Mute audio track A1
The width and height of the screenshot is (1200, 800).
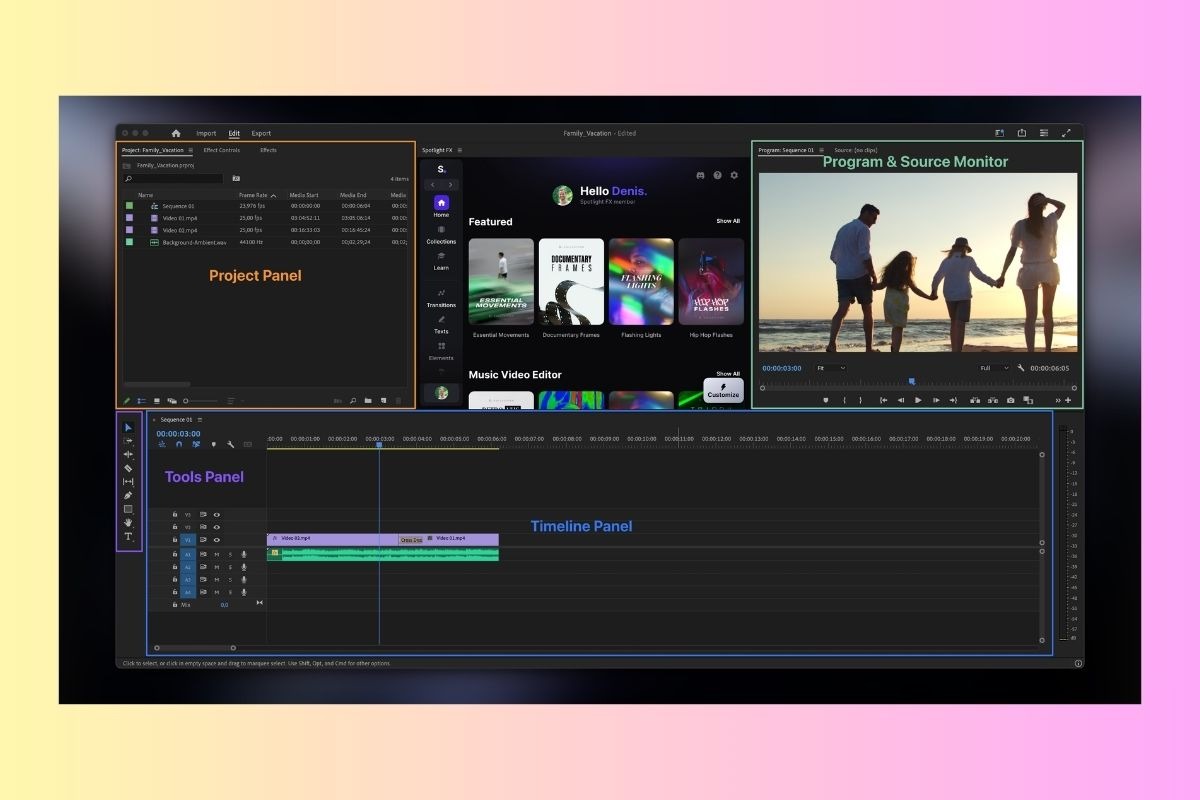tap(216, 554)
